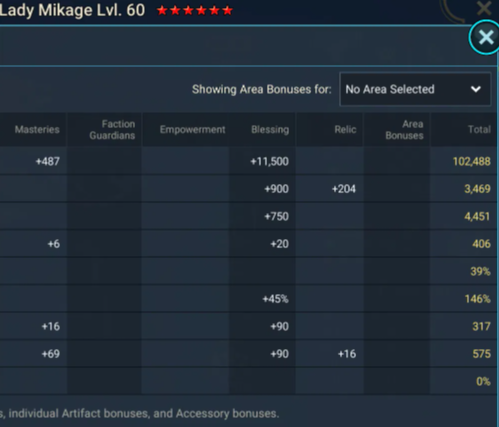Image resolution: width=499 pixels, height=427 pixels.
Task: Click the +11,500 Blessing value
Action: click(x=269, y=162)
